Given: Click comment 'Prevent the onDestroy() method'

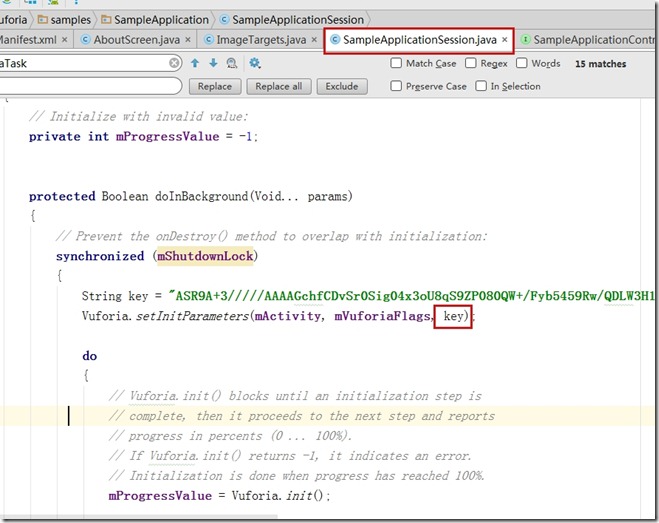Looking at the screenshot, I should [x=271, y=236].
